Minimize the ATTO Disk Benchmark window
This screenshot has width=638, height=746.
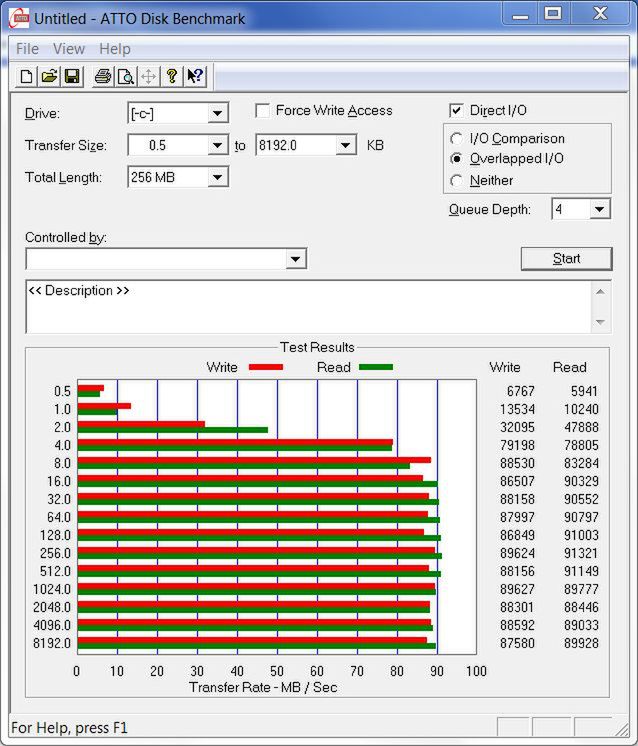[520, 14]
